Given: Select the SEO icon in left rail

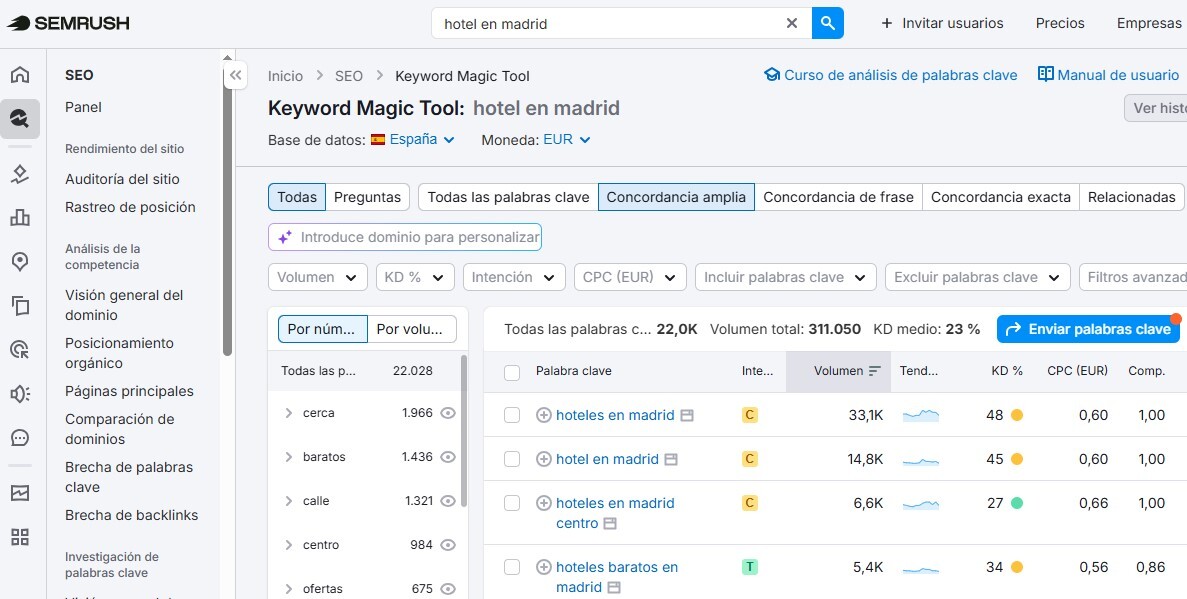Looking at the screenshot, I should click(x=20, y=118).
